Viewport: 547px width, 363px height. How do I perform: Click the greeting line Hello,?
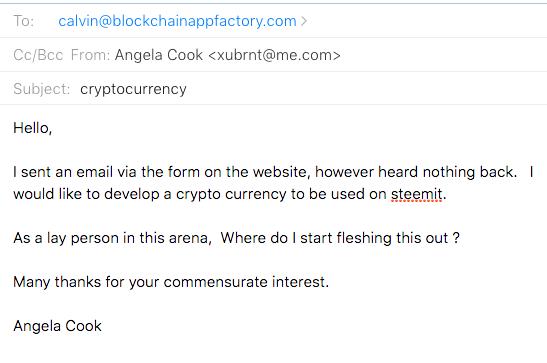(x=32, y=128)
